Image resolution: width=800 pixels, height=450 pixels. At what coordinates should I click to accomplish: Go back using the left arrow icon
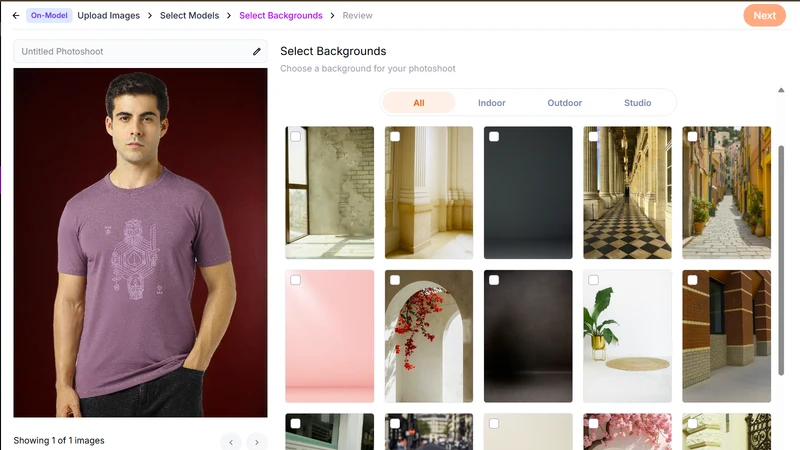tap(16, 15)
